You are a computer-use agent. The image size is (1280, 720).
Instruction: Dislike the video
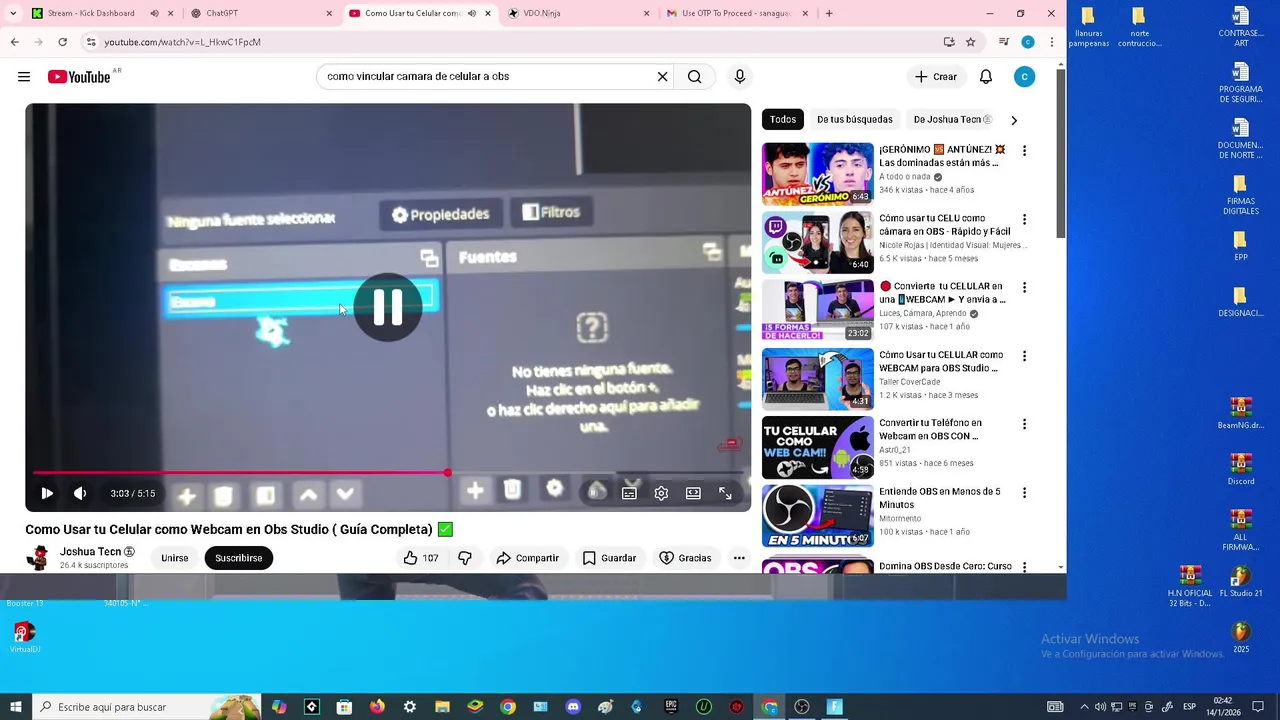(x=465, y=558)
